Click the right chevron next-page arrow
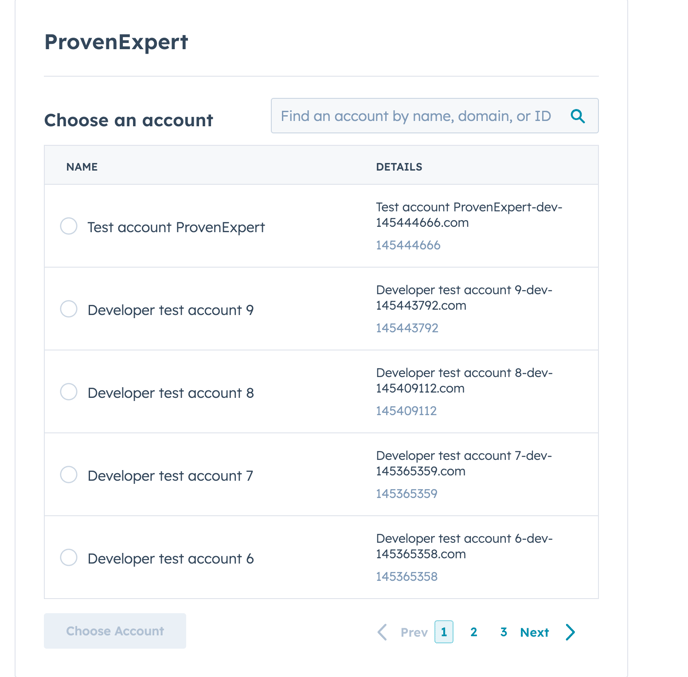The width and height of the screenshot is (688, 677). (x=570, y=632)
